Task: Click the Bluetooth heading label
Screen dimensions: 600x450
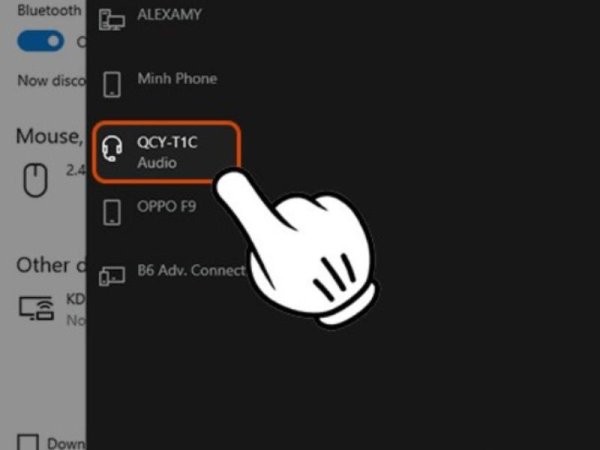Action: pyautogui.click(x=49, y=10)
